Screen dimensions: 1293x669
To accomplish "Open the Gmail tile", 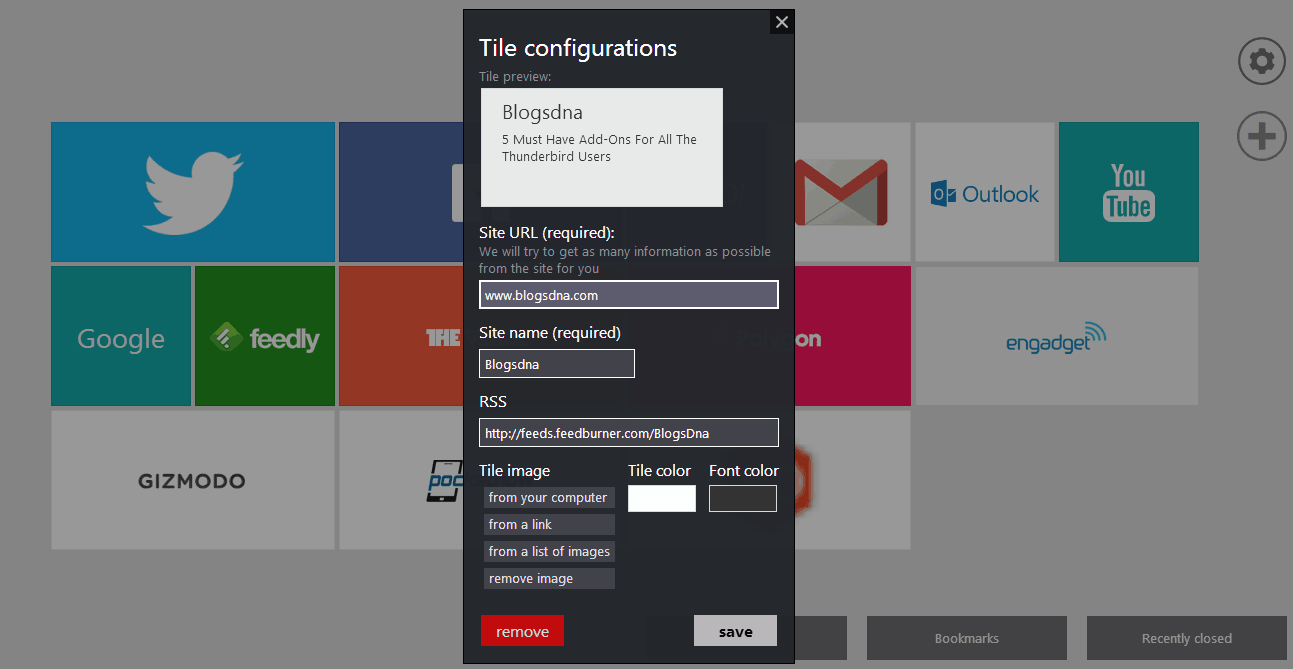I will (851, 192).
